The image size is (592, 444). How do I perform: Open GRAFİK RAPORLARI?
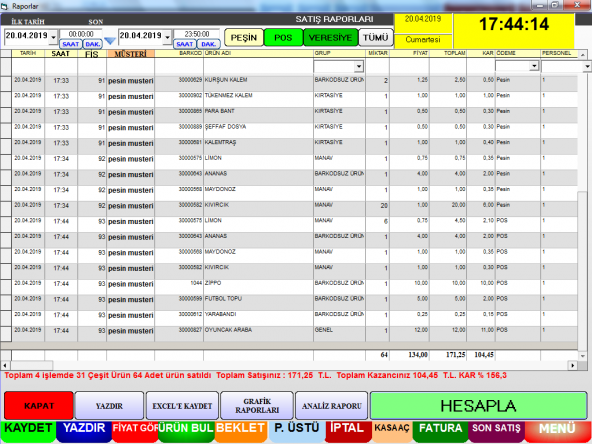257,406
